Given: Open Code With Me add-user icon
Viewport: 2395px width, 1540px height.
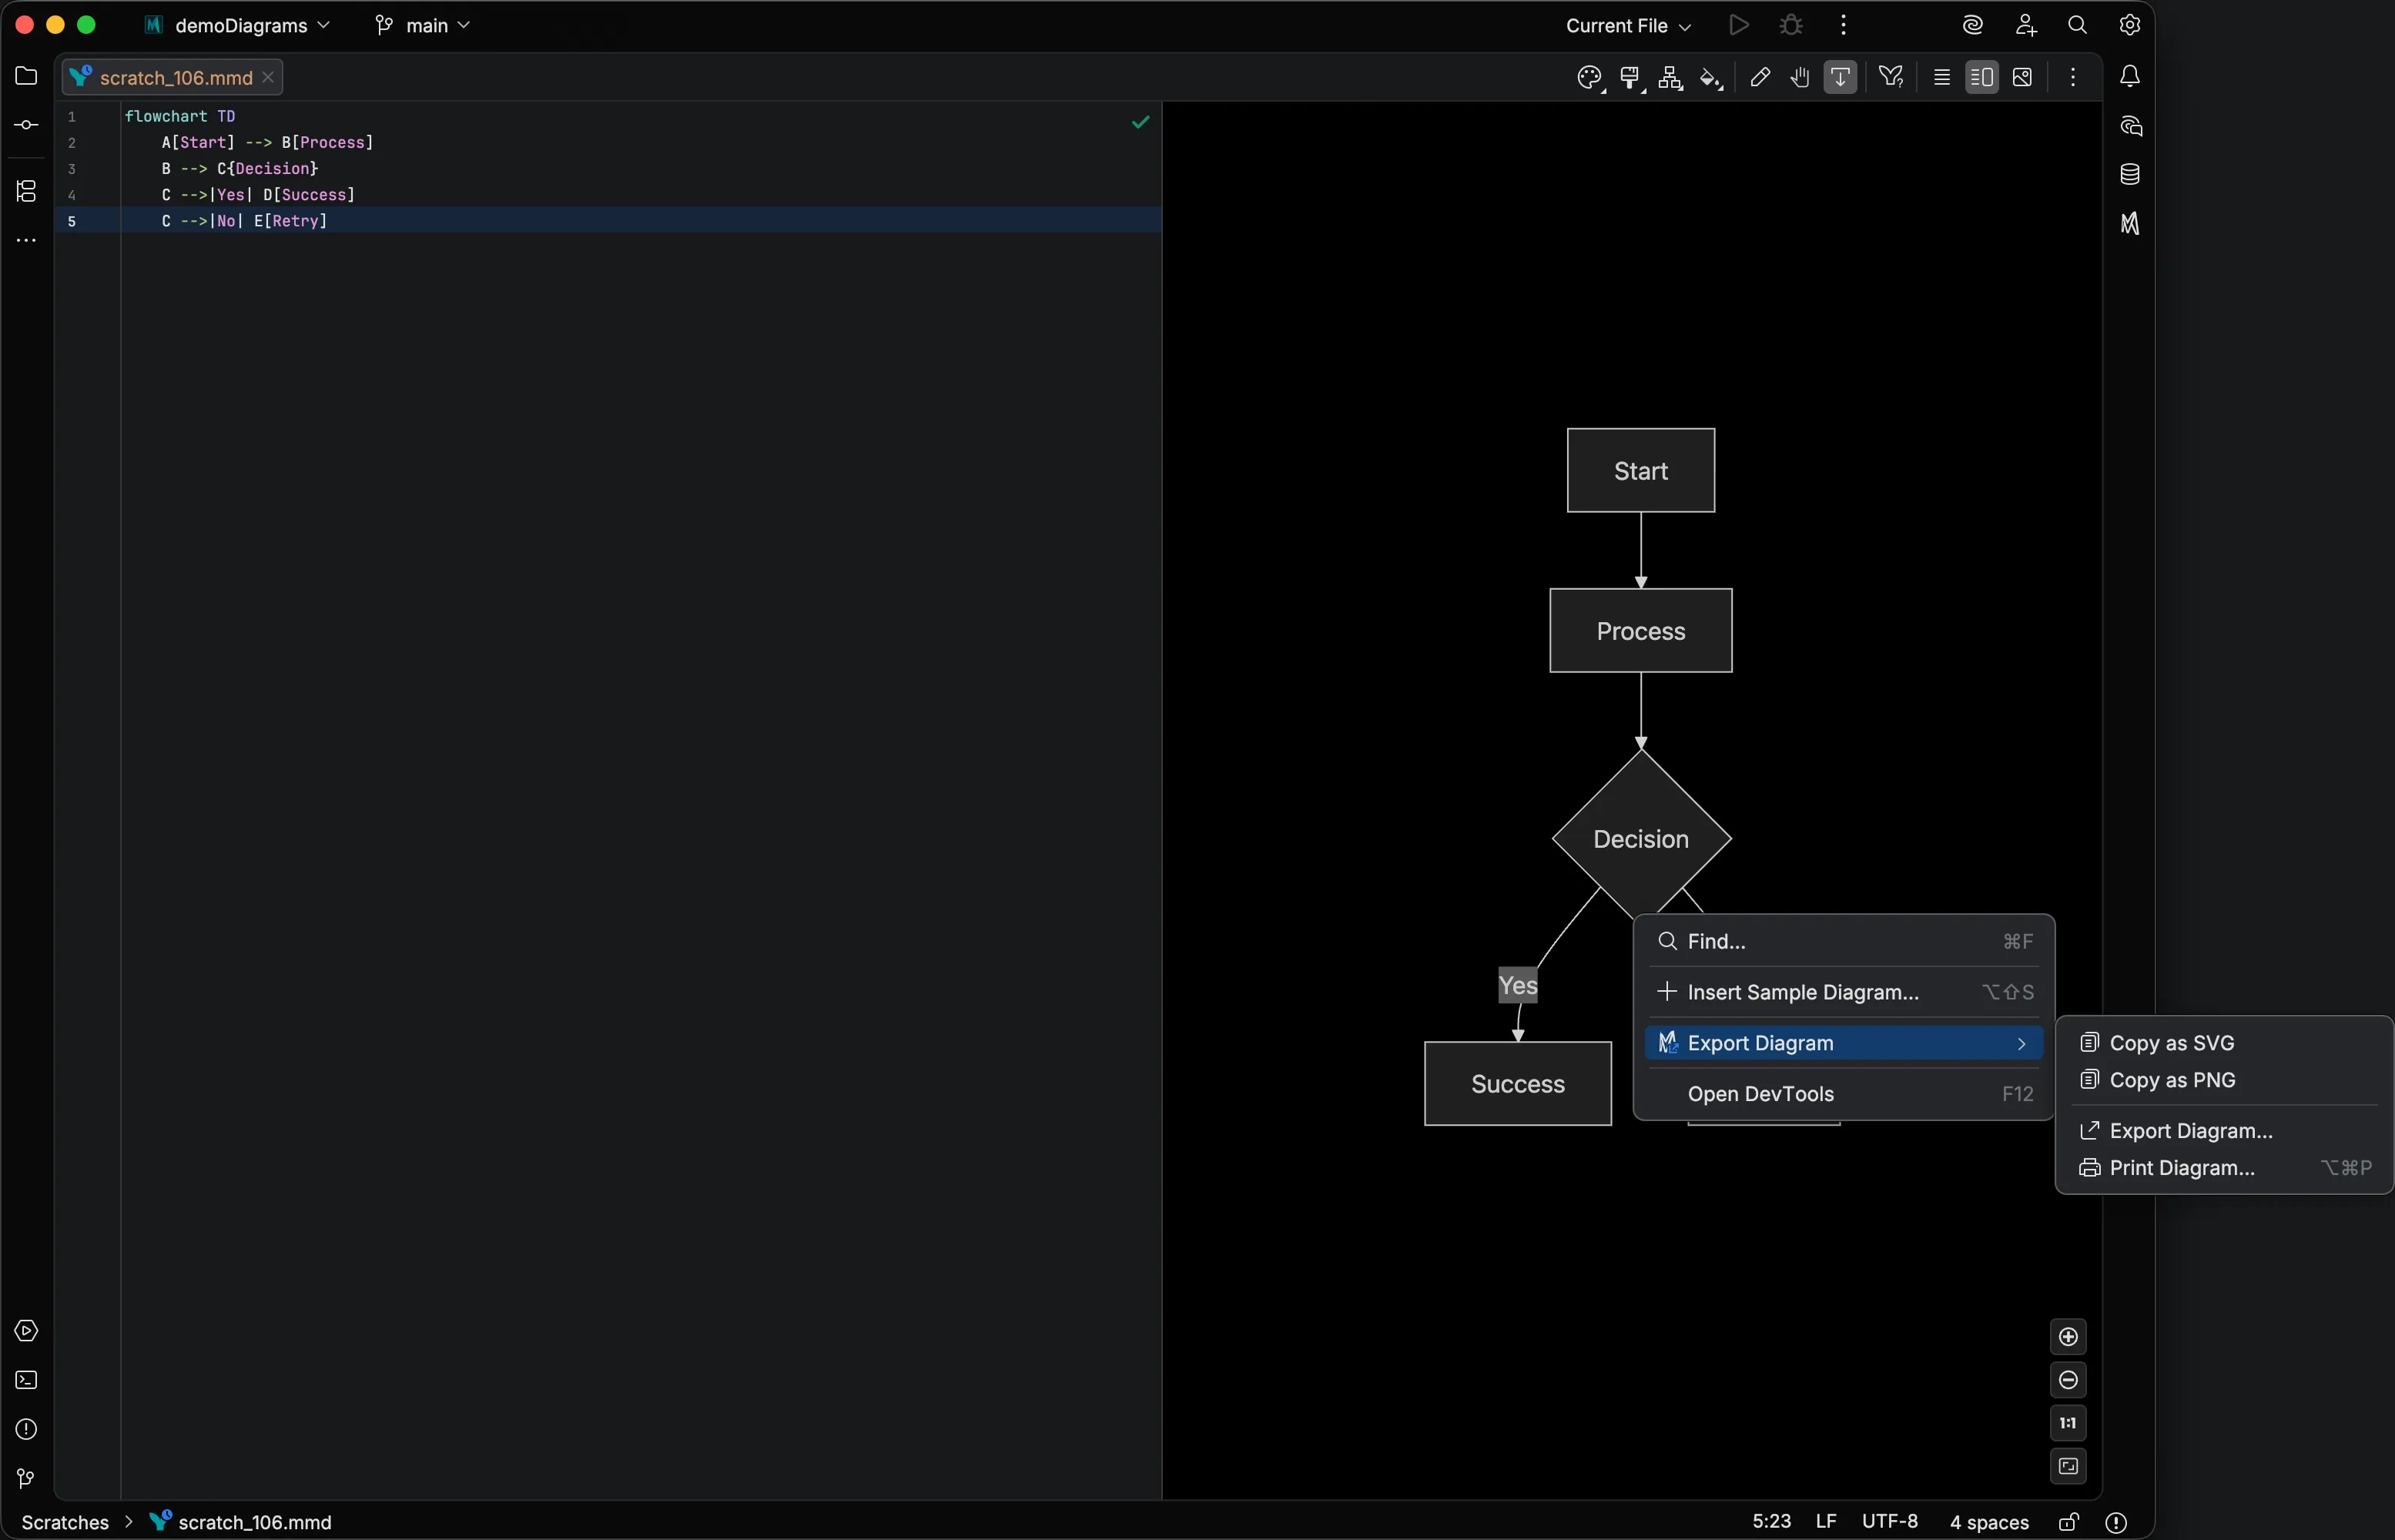Looking at the screenshot, I should pyautogui.click(x=2026, y=25).
